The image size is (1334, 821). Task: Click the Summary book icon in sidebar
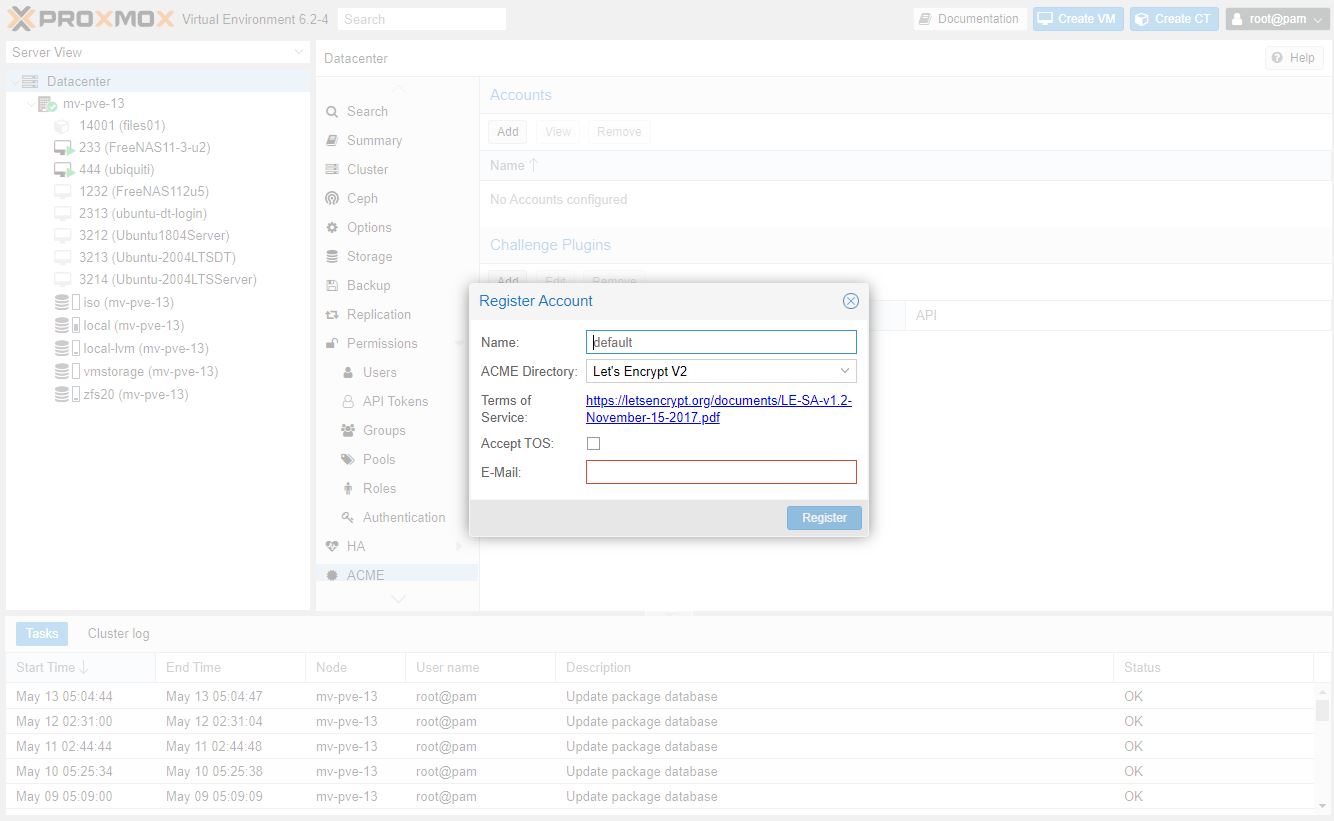(332, 141)
